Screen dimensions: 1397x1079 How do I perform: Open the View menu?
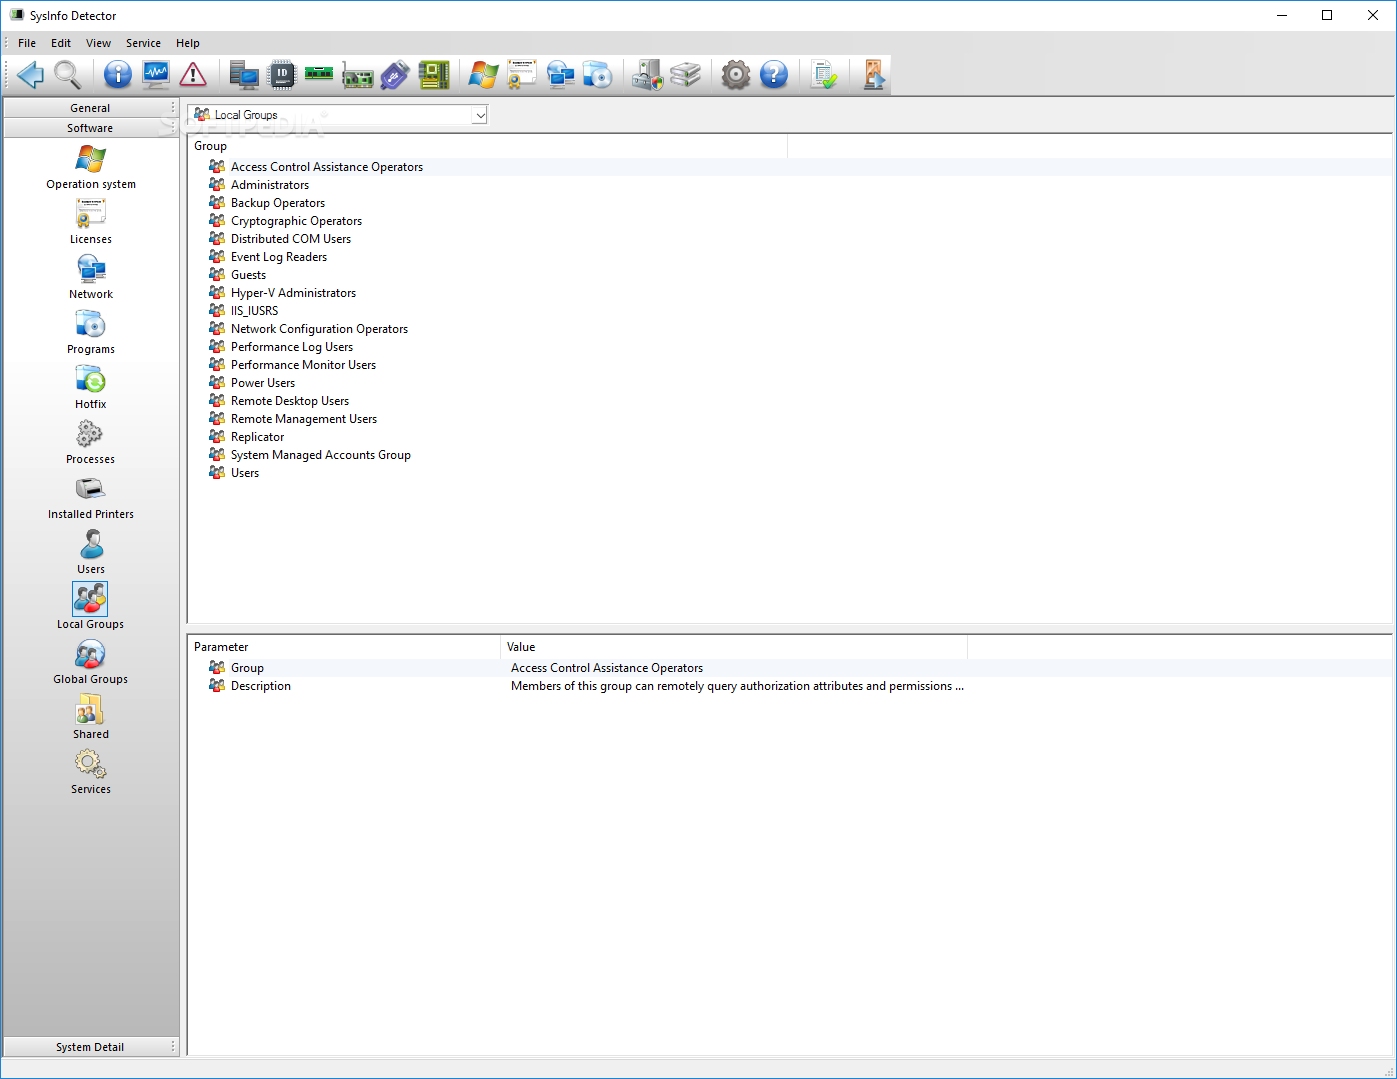click(x=98, y=43)
